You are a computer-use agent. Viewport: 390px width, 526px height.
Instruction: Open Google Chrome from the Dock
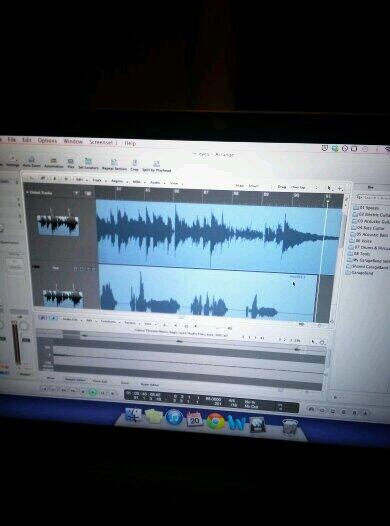tap(216, 421)
